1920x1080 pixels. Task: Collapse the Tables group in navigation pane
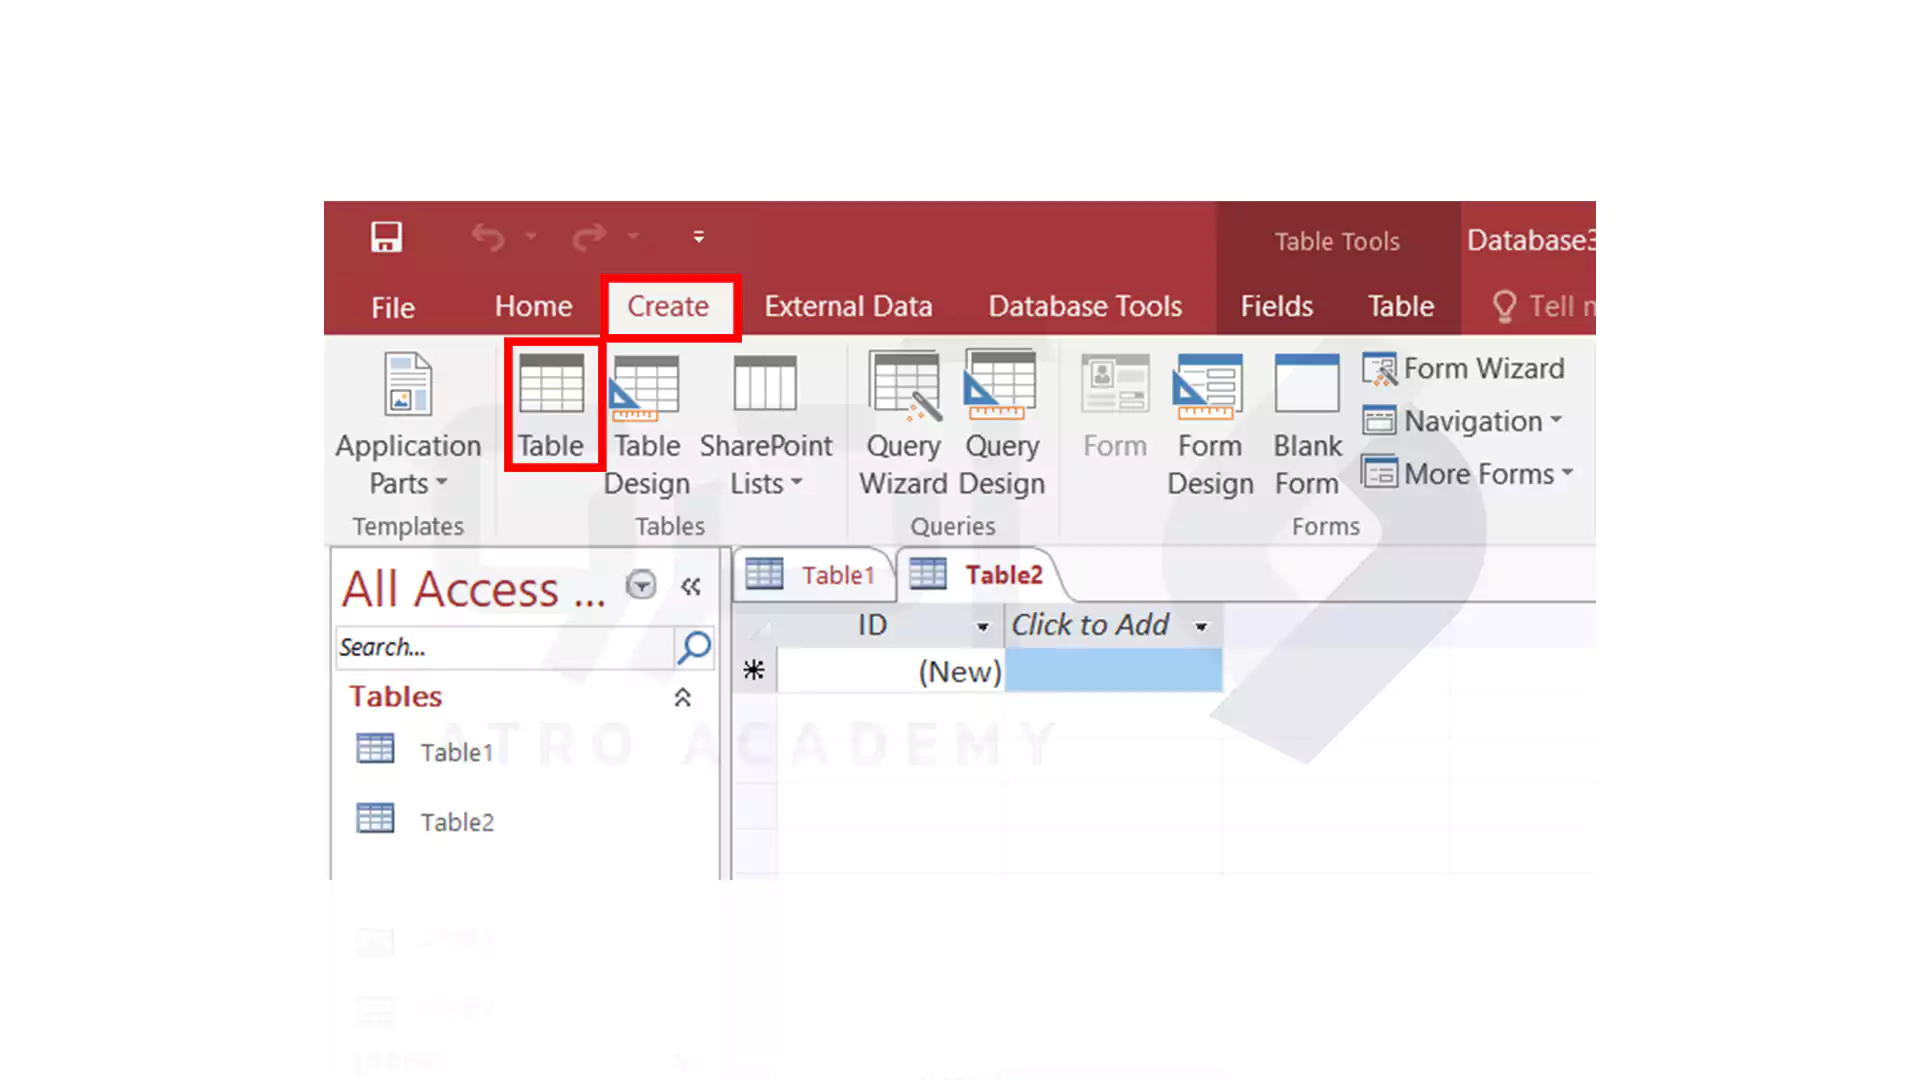click(683, 697)
